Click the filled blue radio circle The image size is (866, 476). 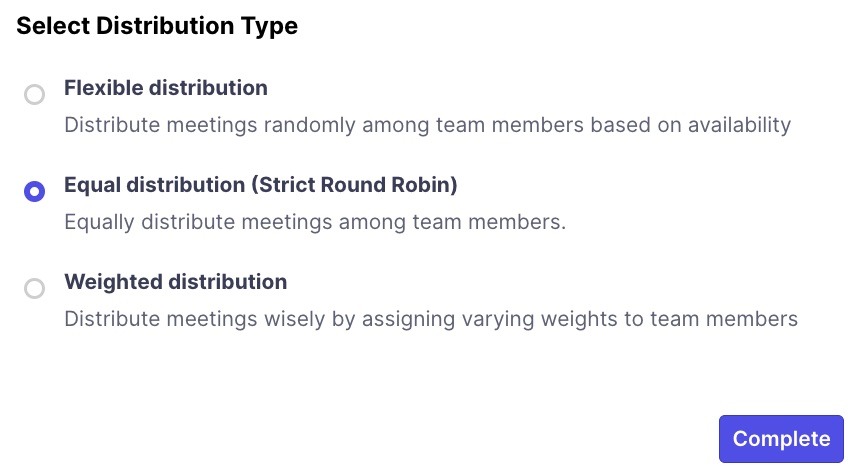(x=34, y=192)
